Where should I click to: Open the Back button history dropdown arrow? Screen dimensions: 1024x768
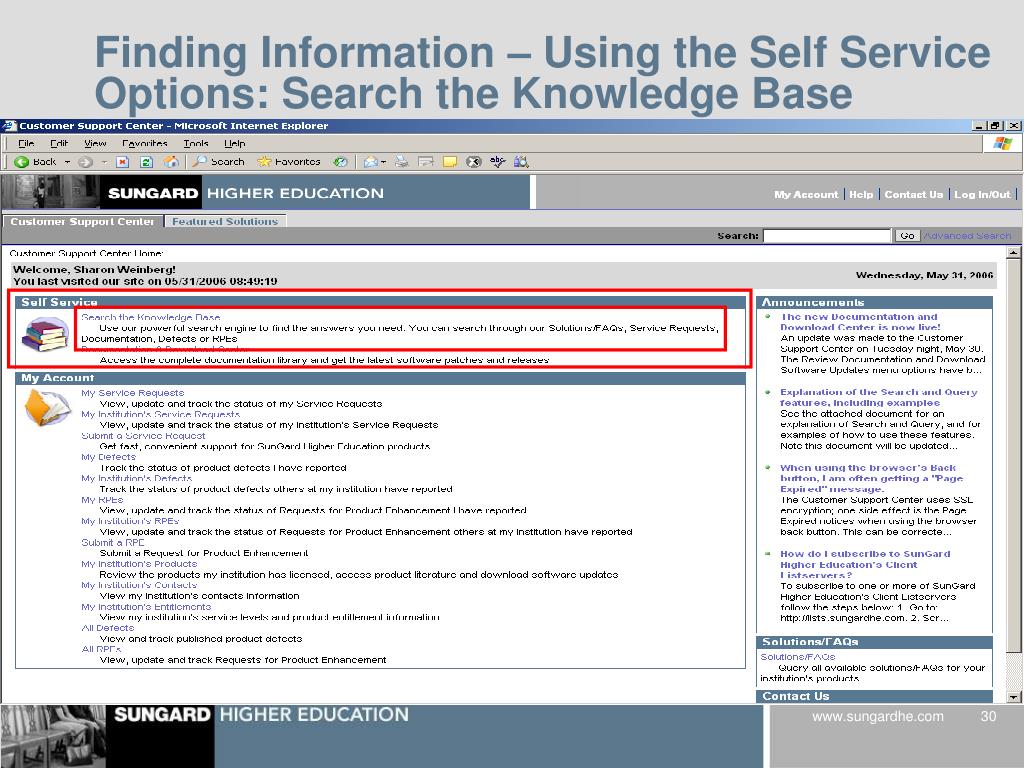[67, 161]
